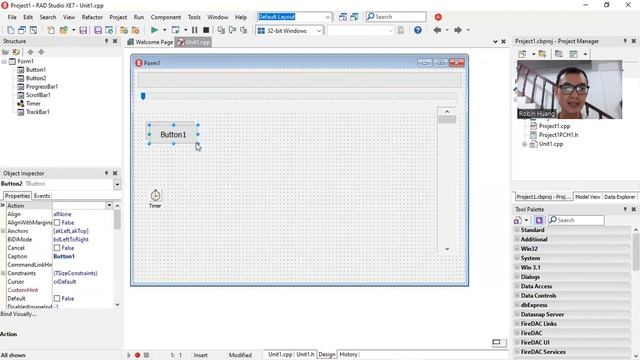Click the Back navigation arrow icon
This screenshot has height=360, width=640.
(x=437, y=30)
